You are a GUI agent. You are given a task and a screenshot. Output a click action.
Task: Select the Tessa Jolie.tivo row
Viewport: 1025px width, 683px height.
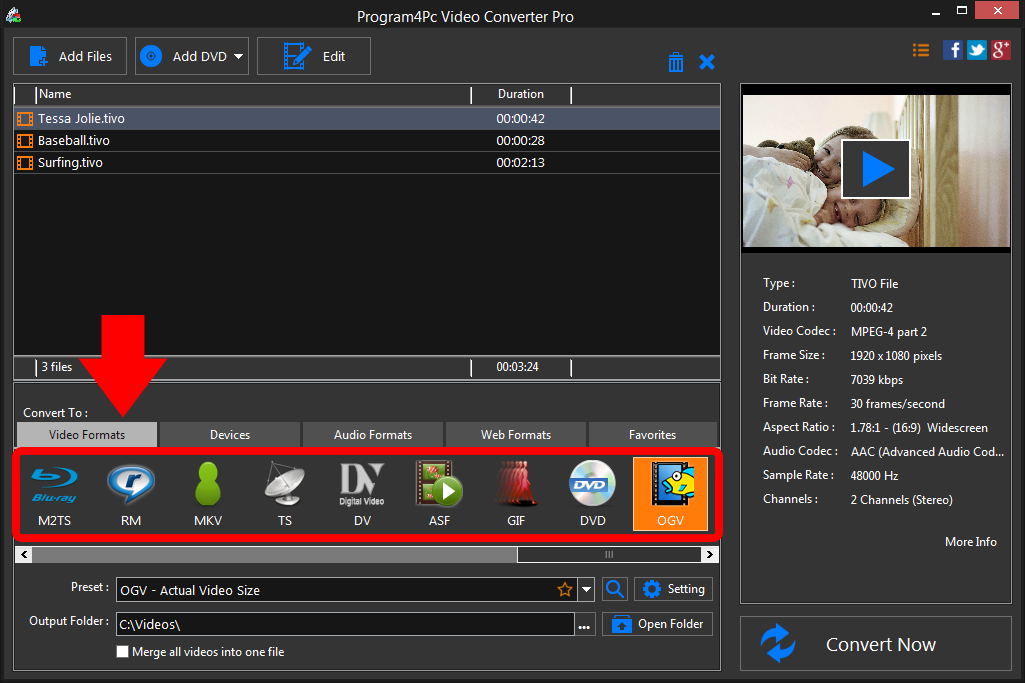[x=367, y=119]
